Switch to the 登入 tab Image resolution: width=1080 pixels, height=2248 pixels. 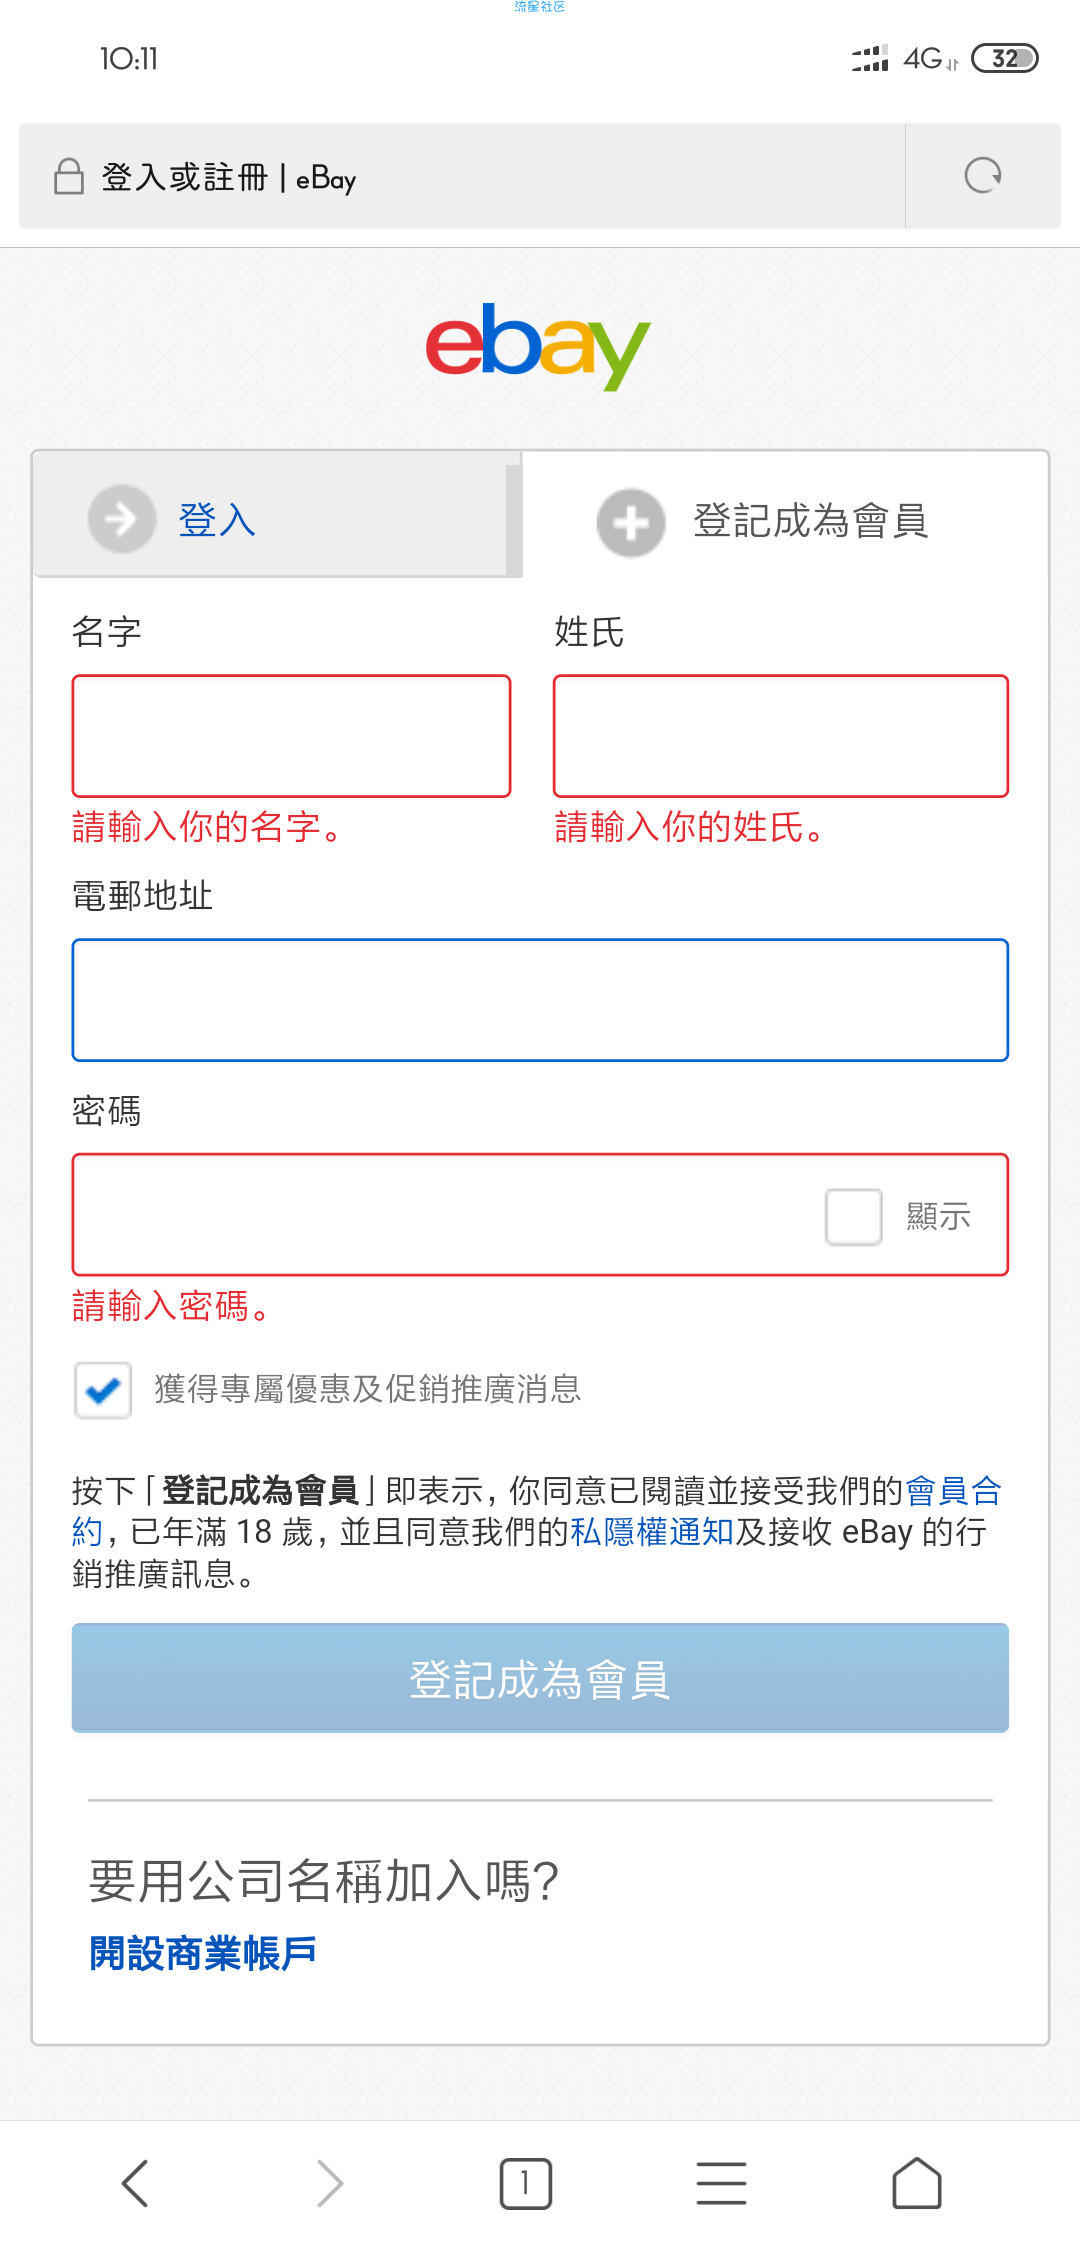(x=216, y=520)
